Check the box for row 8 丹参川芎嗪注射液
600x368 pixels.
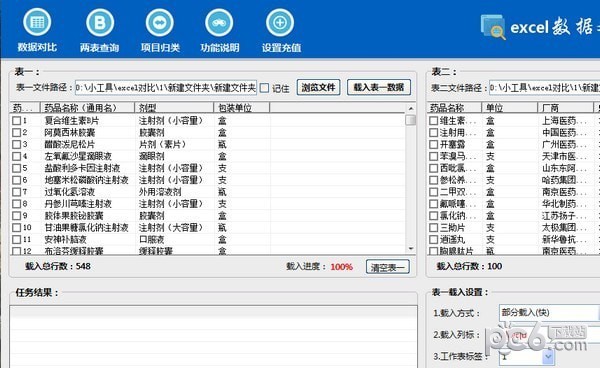pos(16,204)
